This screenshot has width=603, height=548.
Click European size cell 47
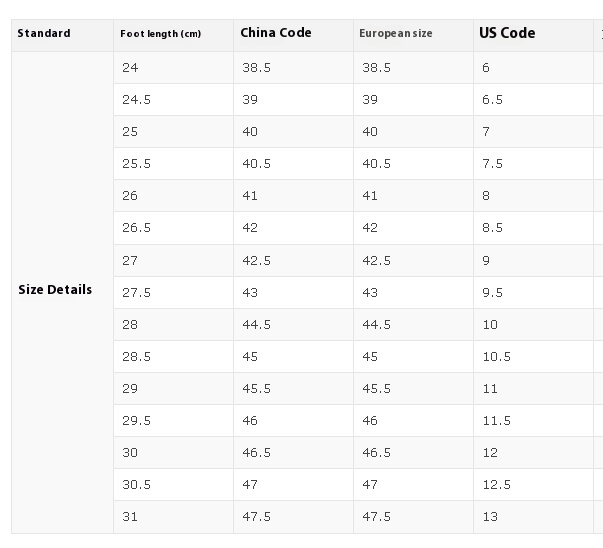click(x=370, y=485)
